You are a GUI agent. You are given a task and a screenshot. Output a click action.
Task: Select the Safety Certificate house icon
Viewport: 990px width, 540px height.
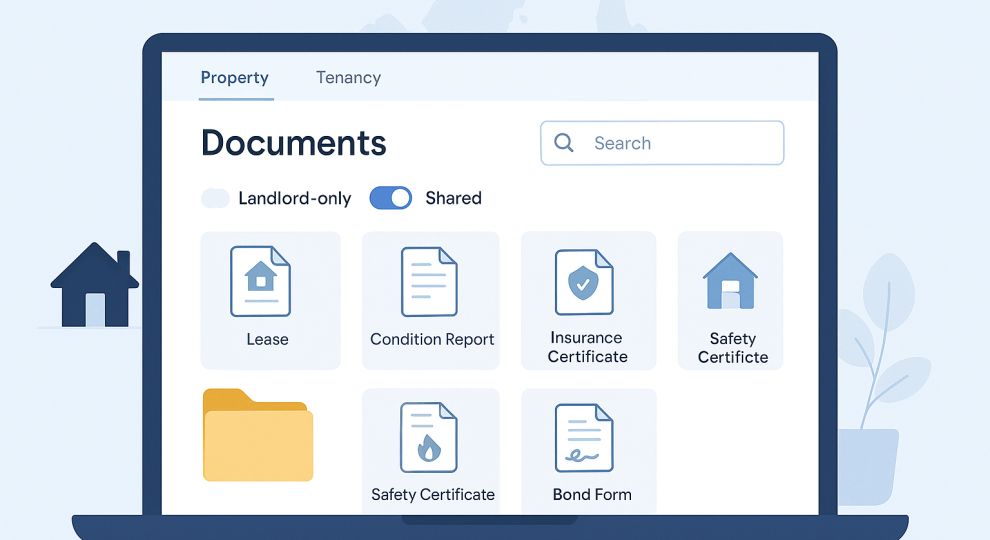click(x=730, y=281)
